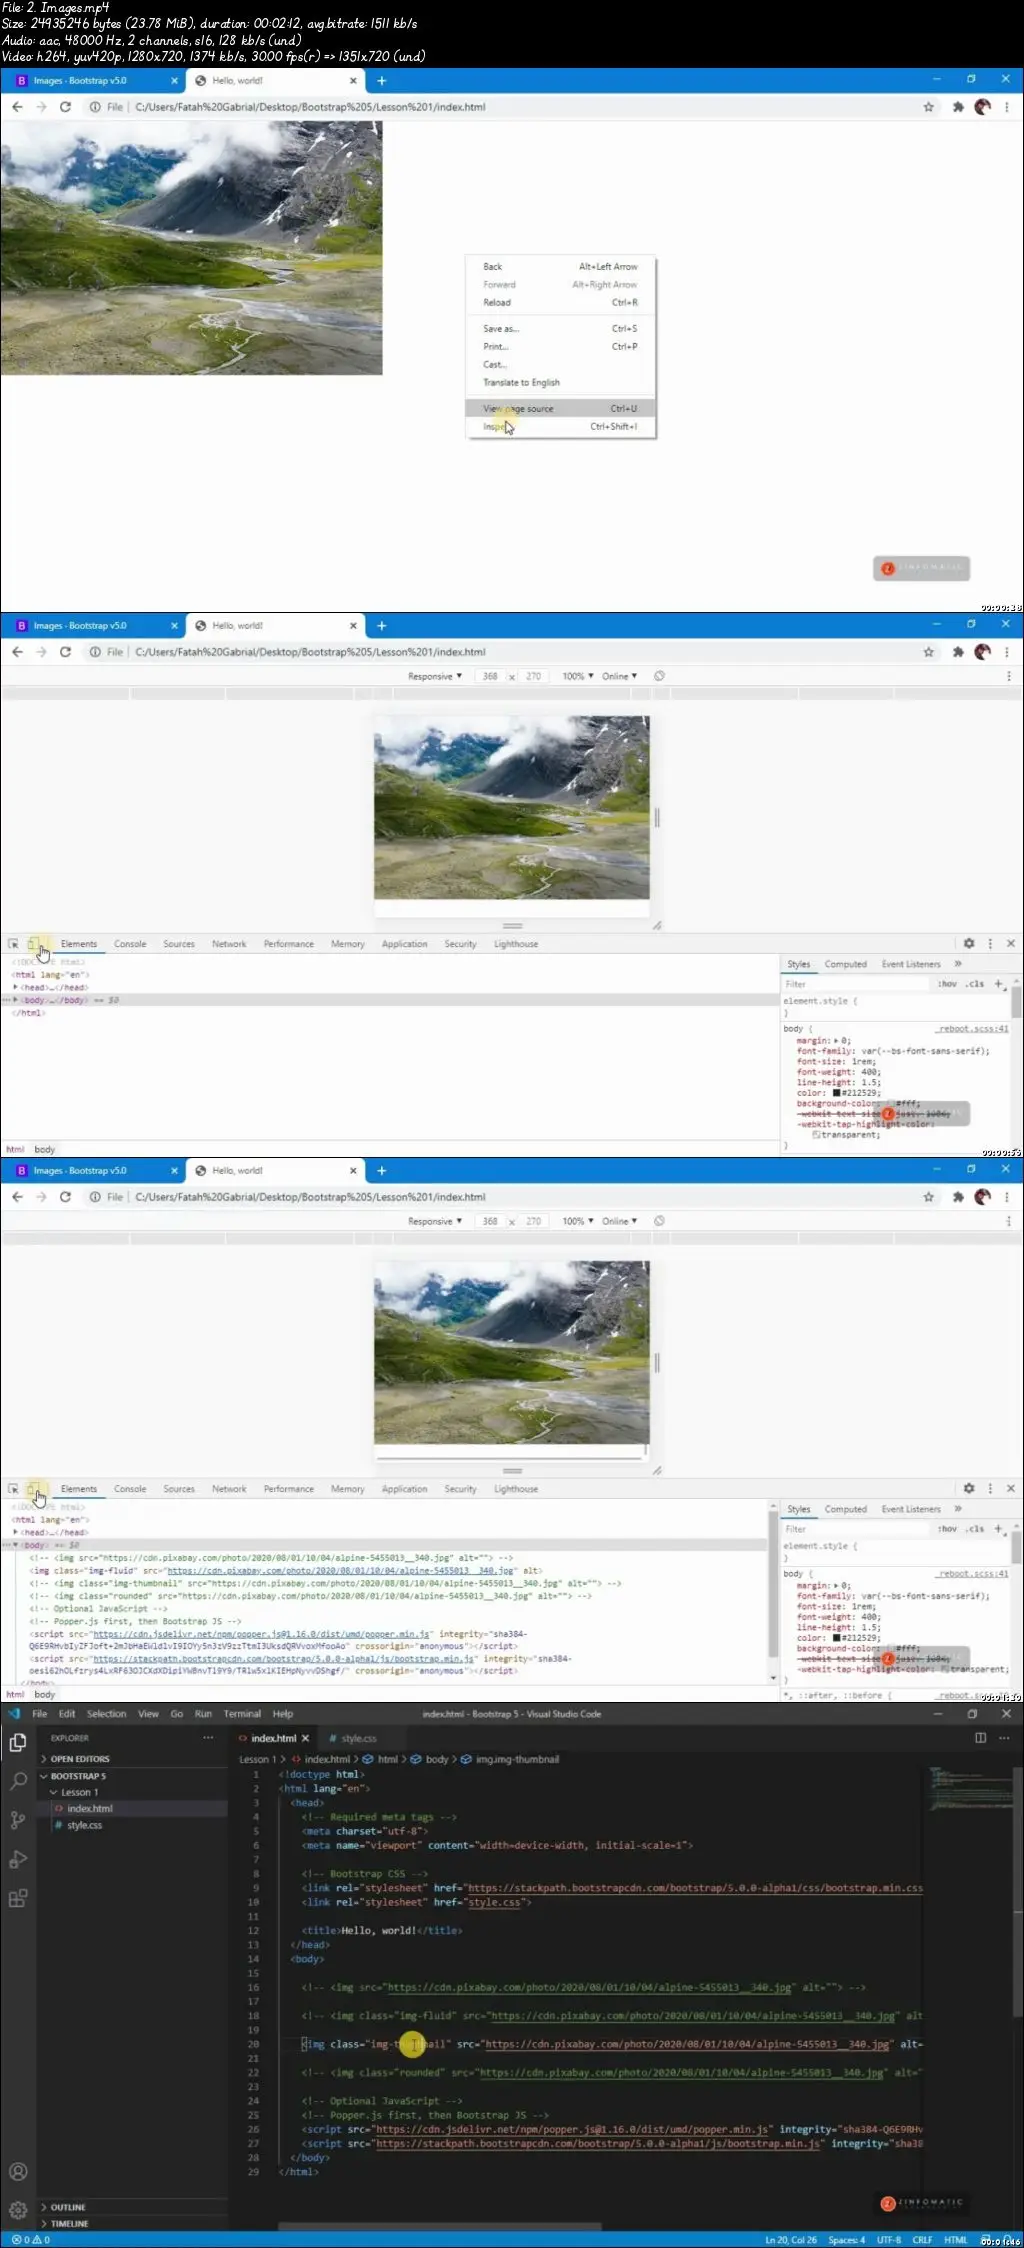This screenshot has height=2248, width=1024.
Task: Close the index.html editor tab in VS Code
Action: tap(305, 1738)
